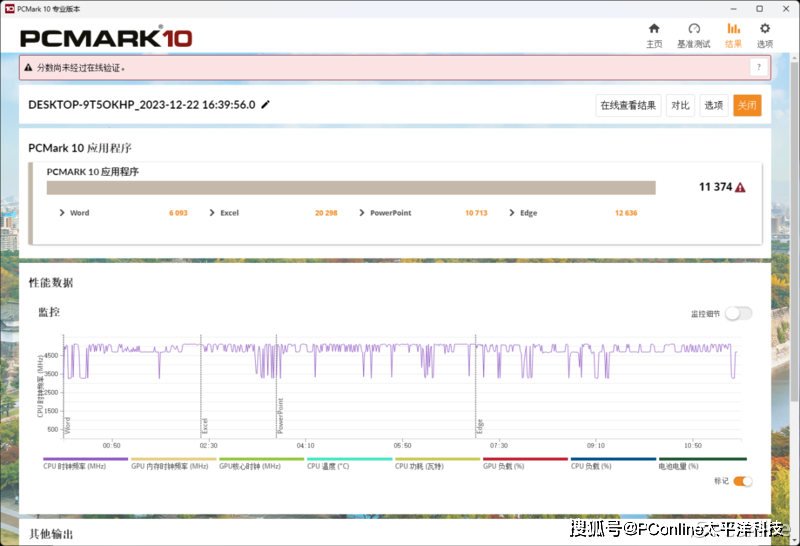Click the Excel marker on the chart

[x=205, y=426]
